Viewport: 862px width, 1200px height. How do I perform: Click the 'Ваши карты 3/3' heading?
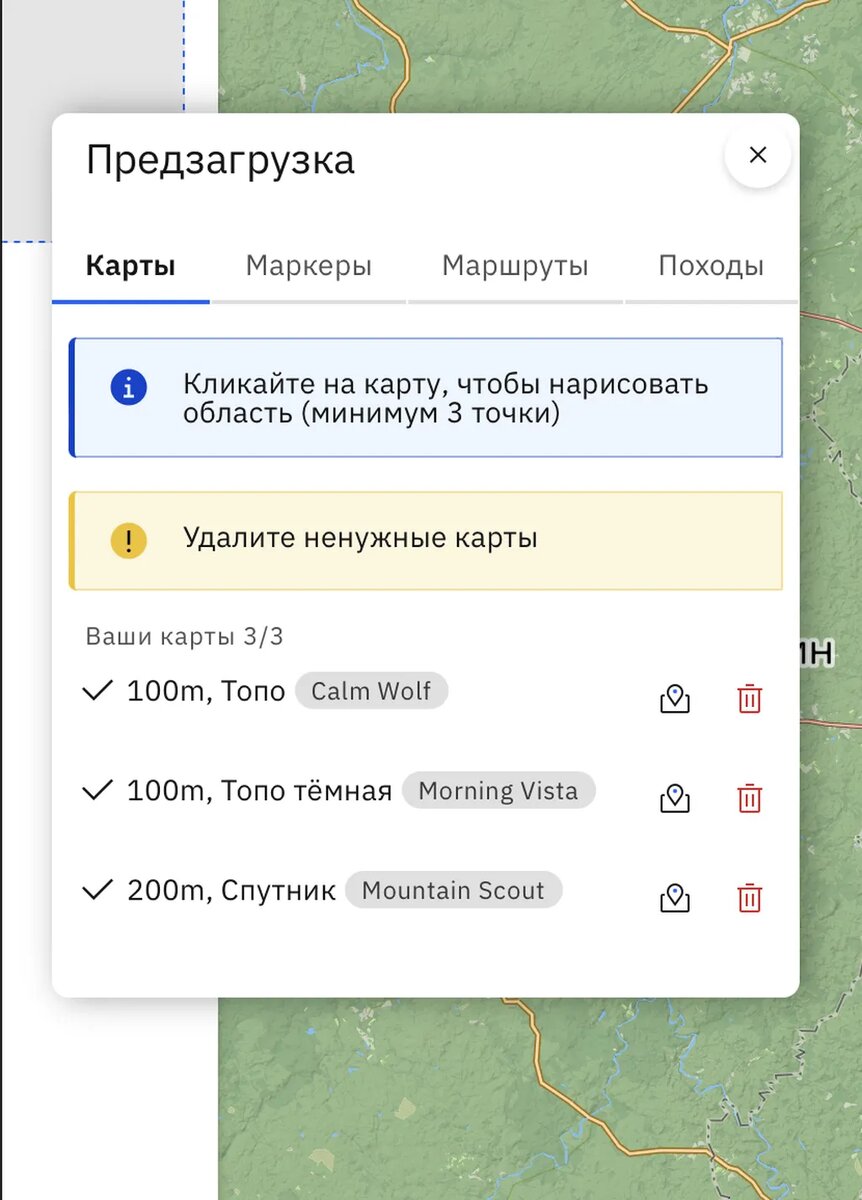click(x=184, y=637)
